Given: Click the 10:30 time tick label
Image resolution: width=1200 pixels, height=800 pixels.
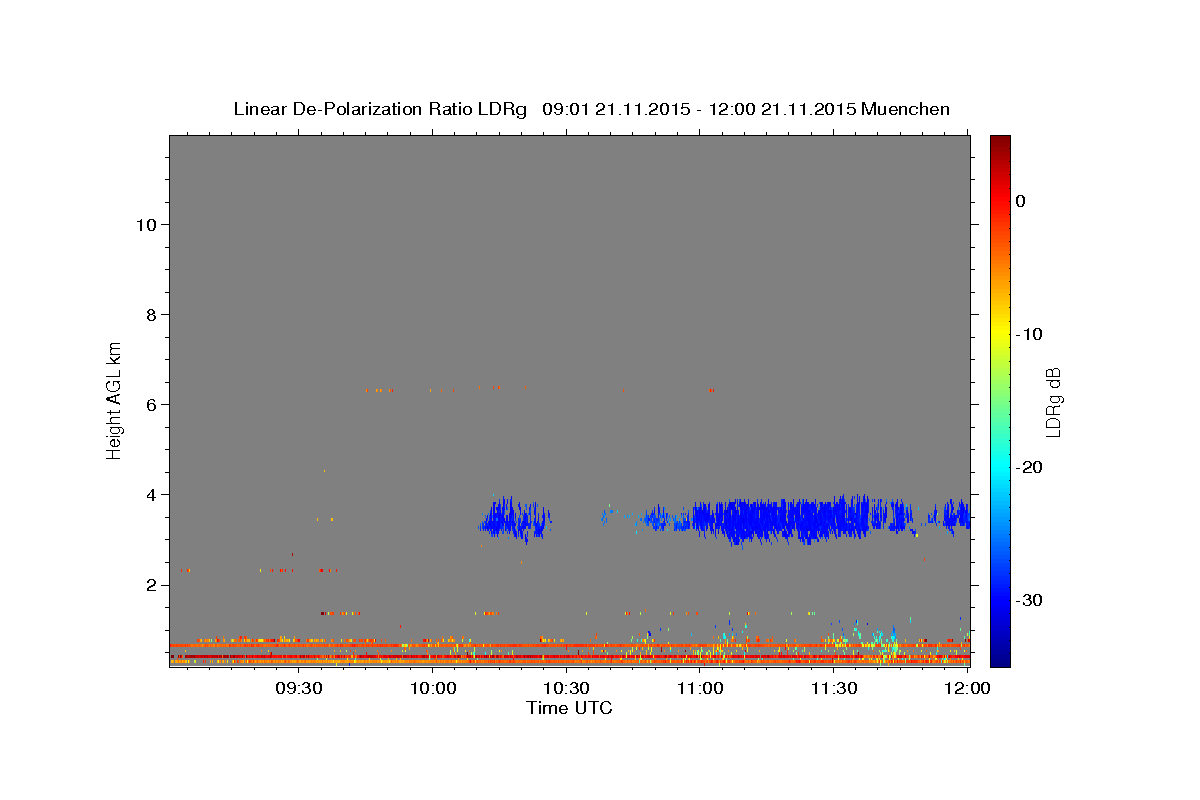Looking at the screenshot, I should click(x=566, y=689).
